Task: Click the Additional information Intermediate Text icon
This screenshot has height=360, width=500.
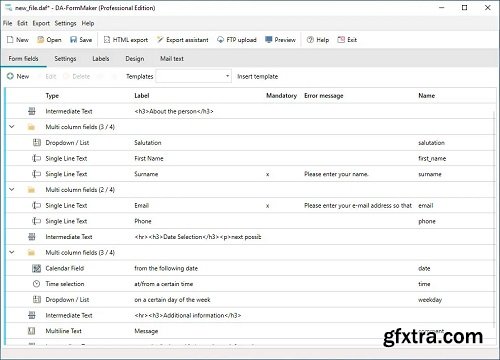Action: pos(32,315)
